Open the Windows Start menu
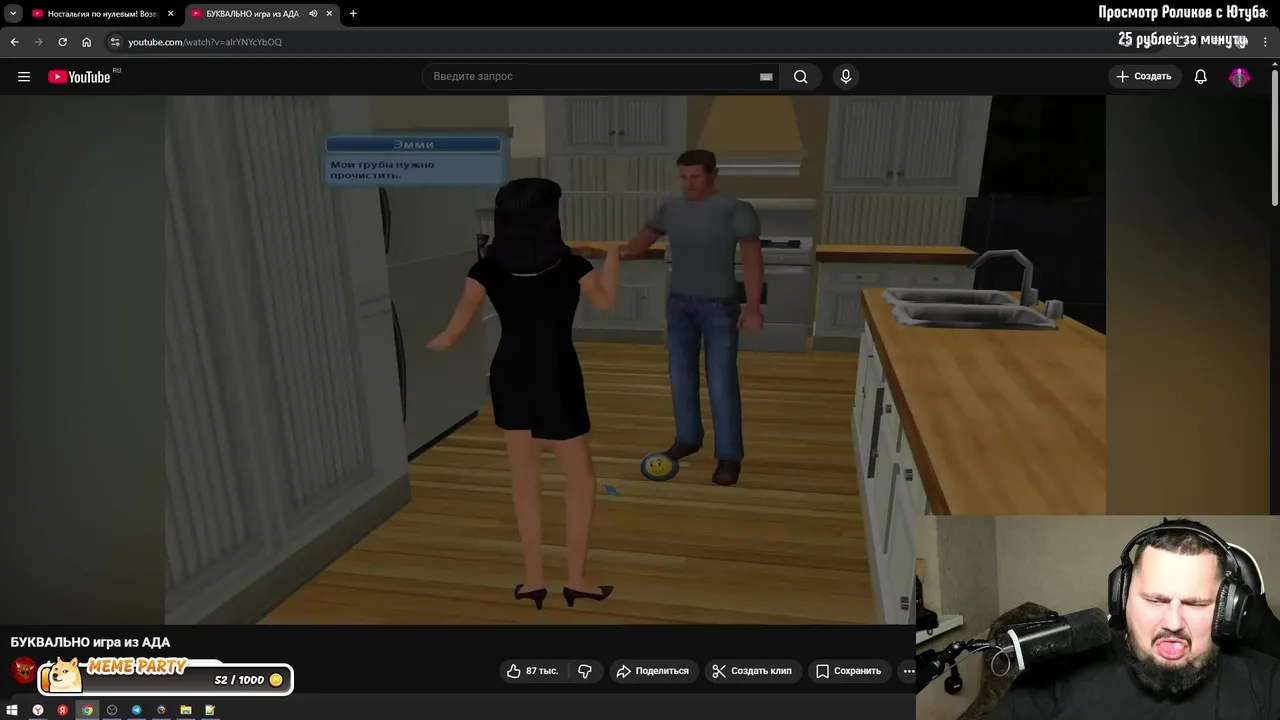The image size is (1280, 720). pos(12,710)
